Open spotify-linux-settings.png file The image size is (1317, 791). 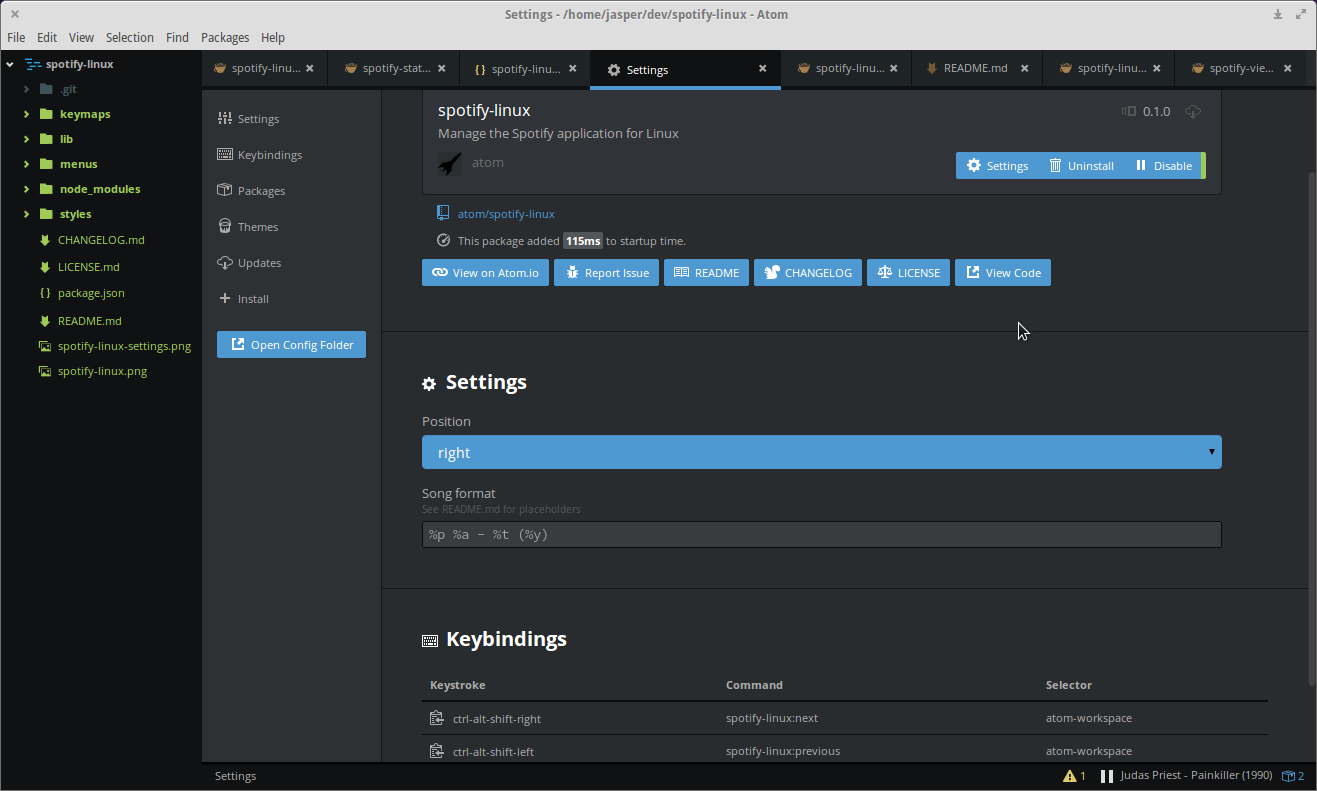click(124, 346)
